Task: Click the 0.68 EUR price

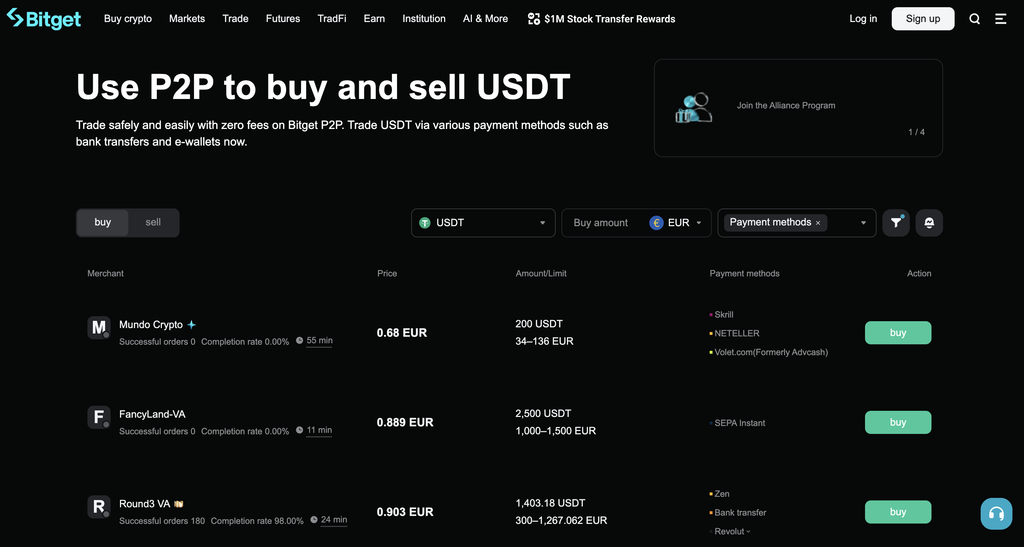Action: (x=402, y=333)
